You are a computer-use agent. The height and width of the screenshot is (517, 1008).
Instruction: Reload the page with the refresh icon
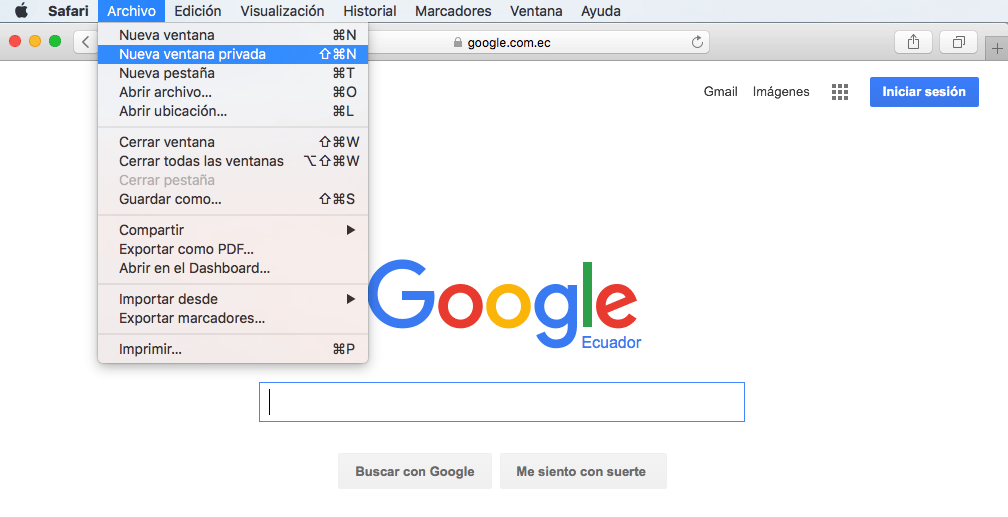[x=697, y=42]
